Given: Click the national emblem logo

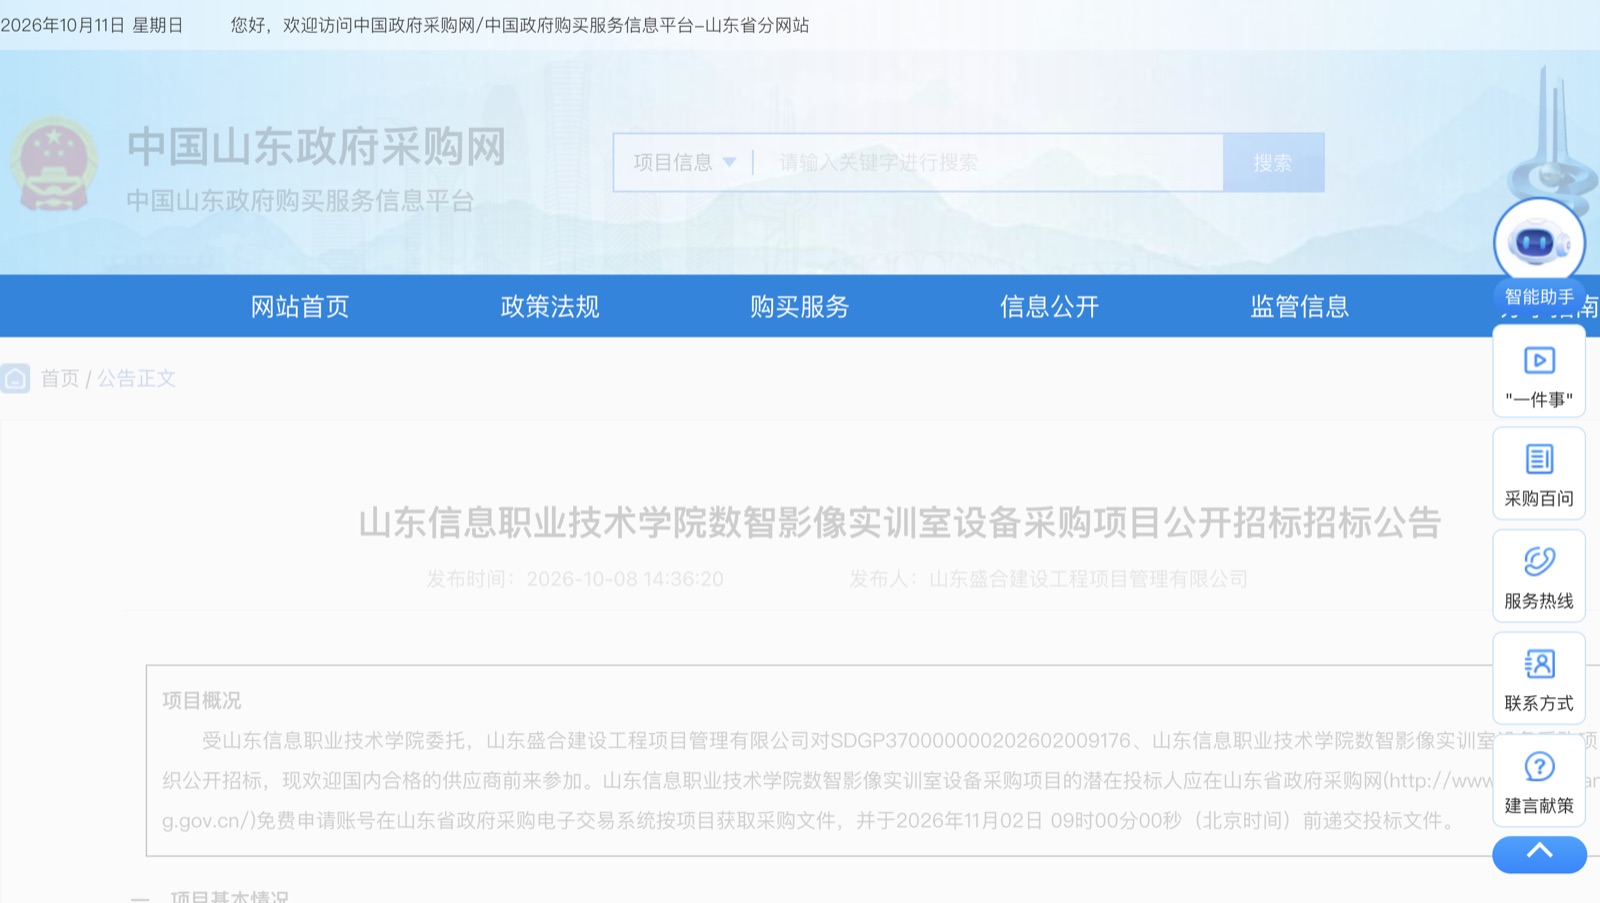Looking at the screenshot, I should click(x=54, y=164).
